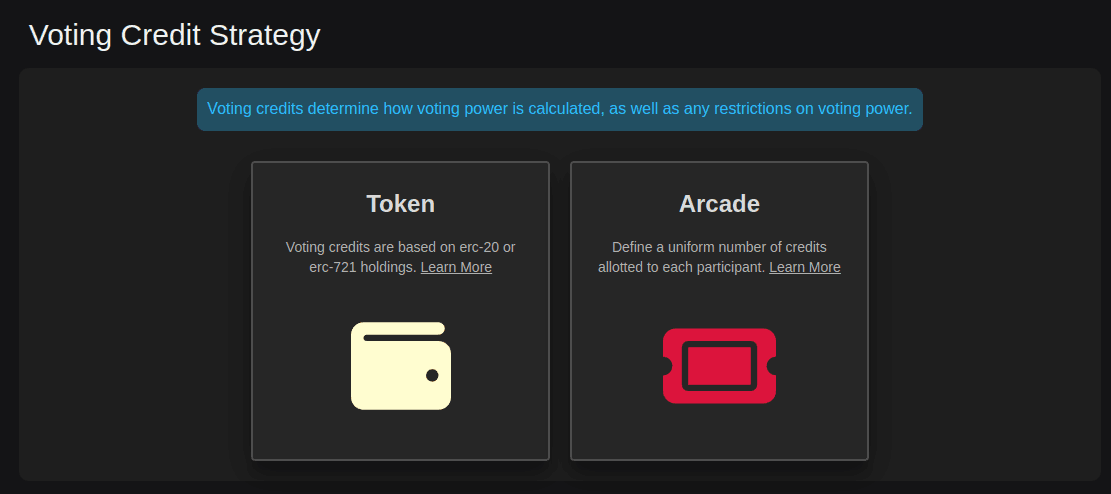Click the Arcade card heading

pyautogui.click(x=719, y=204)
